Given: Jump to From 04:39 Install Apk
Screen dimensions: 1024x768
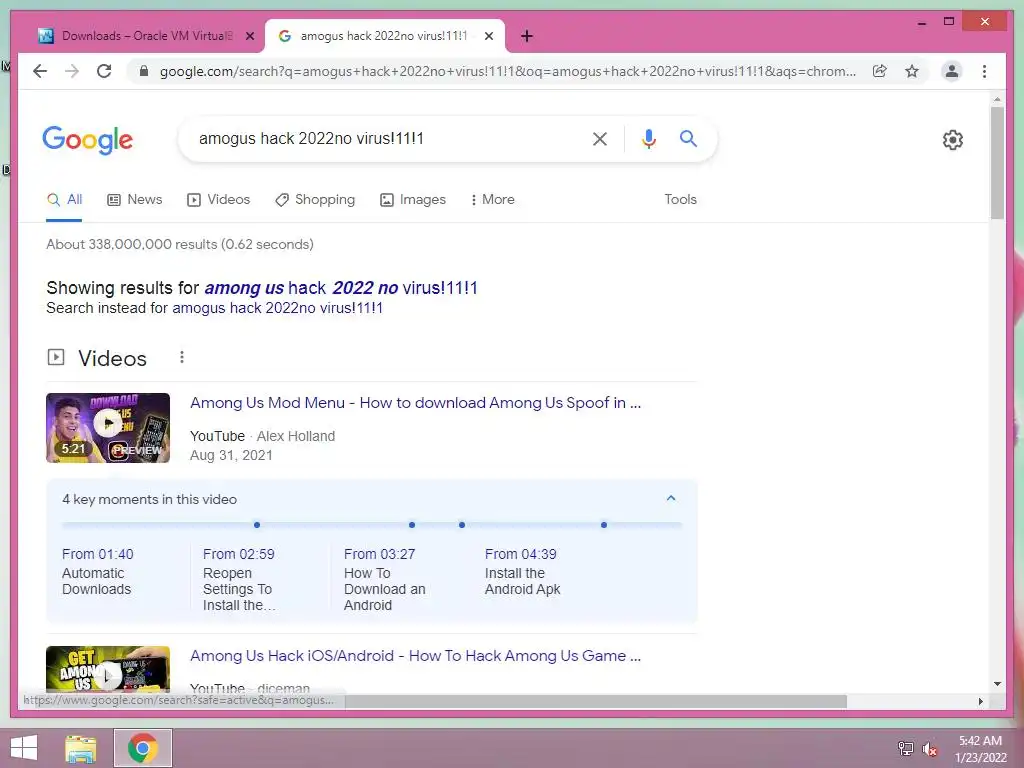Looking at the screenshot, I should 522,571.
